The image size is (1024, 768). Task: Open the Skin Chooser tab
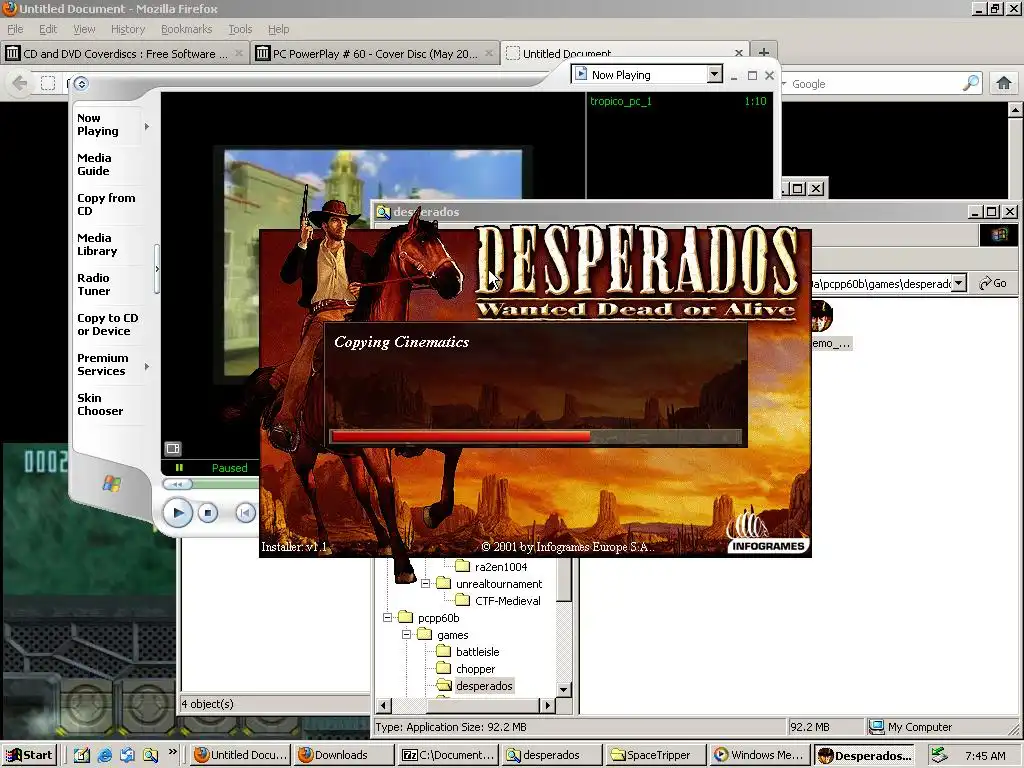click(100, 404)
